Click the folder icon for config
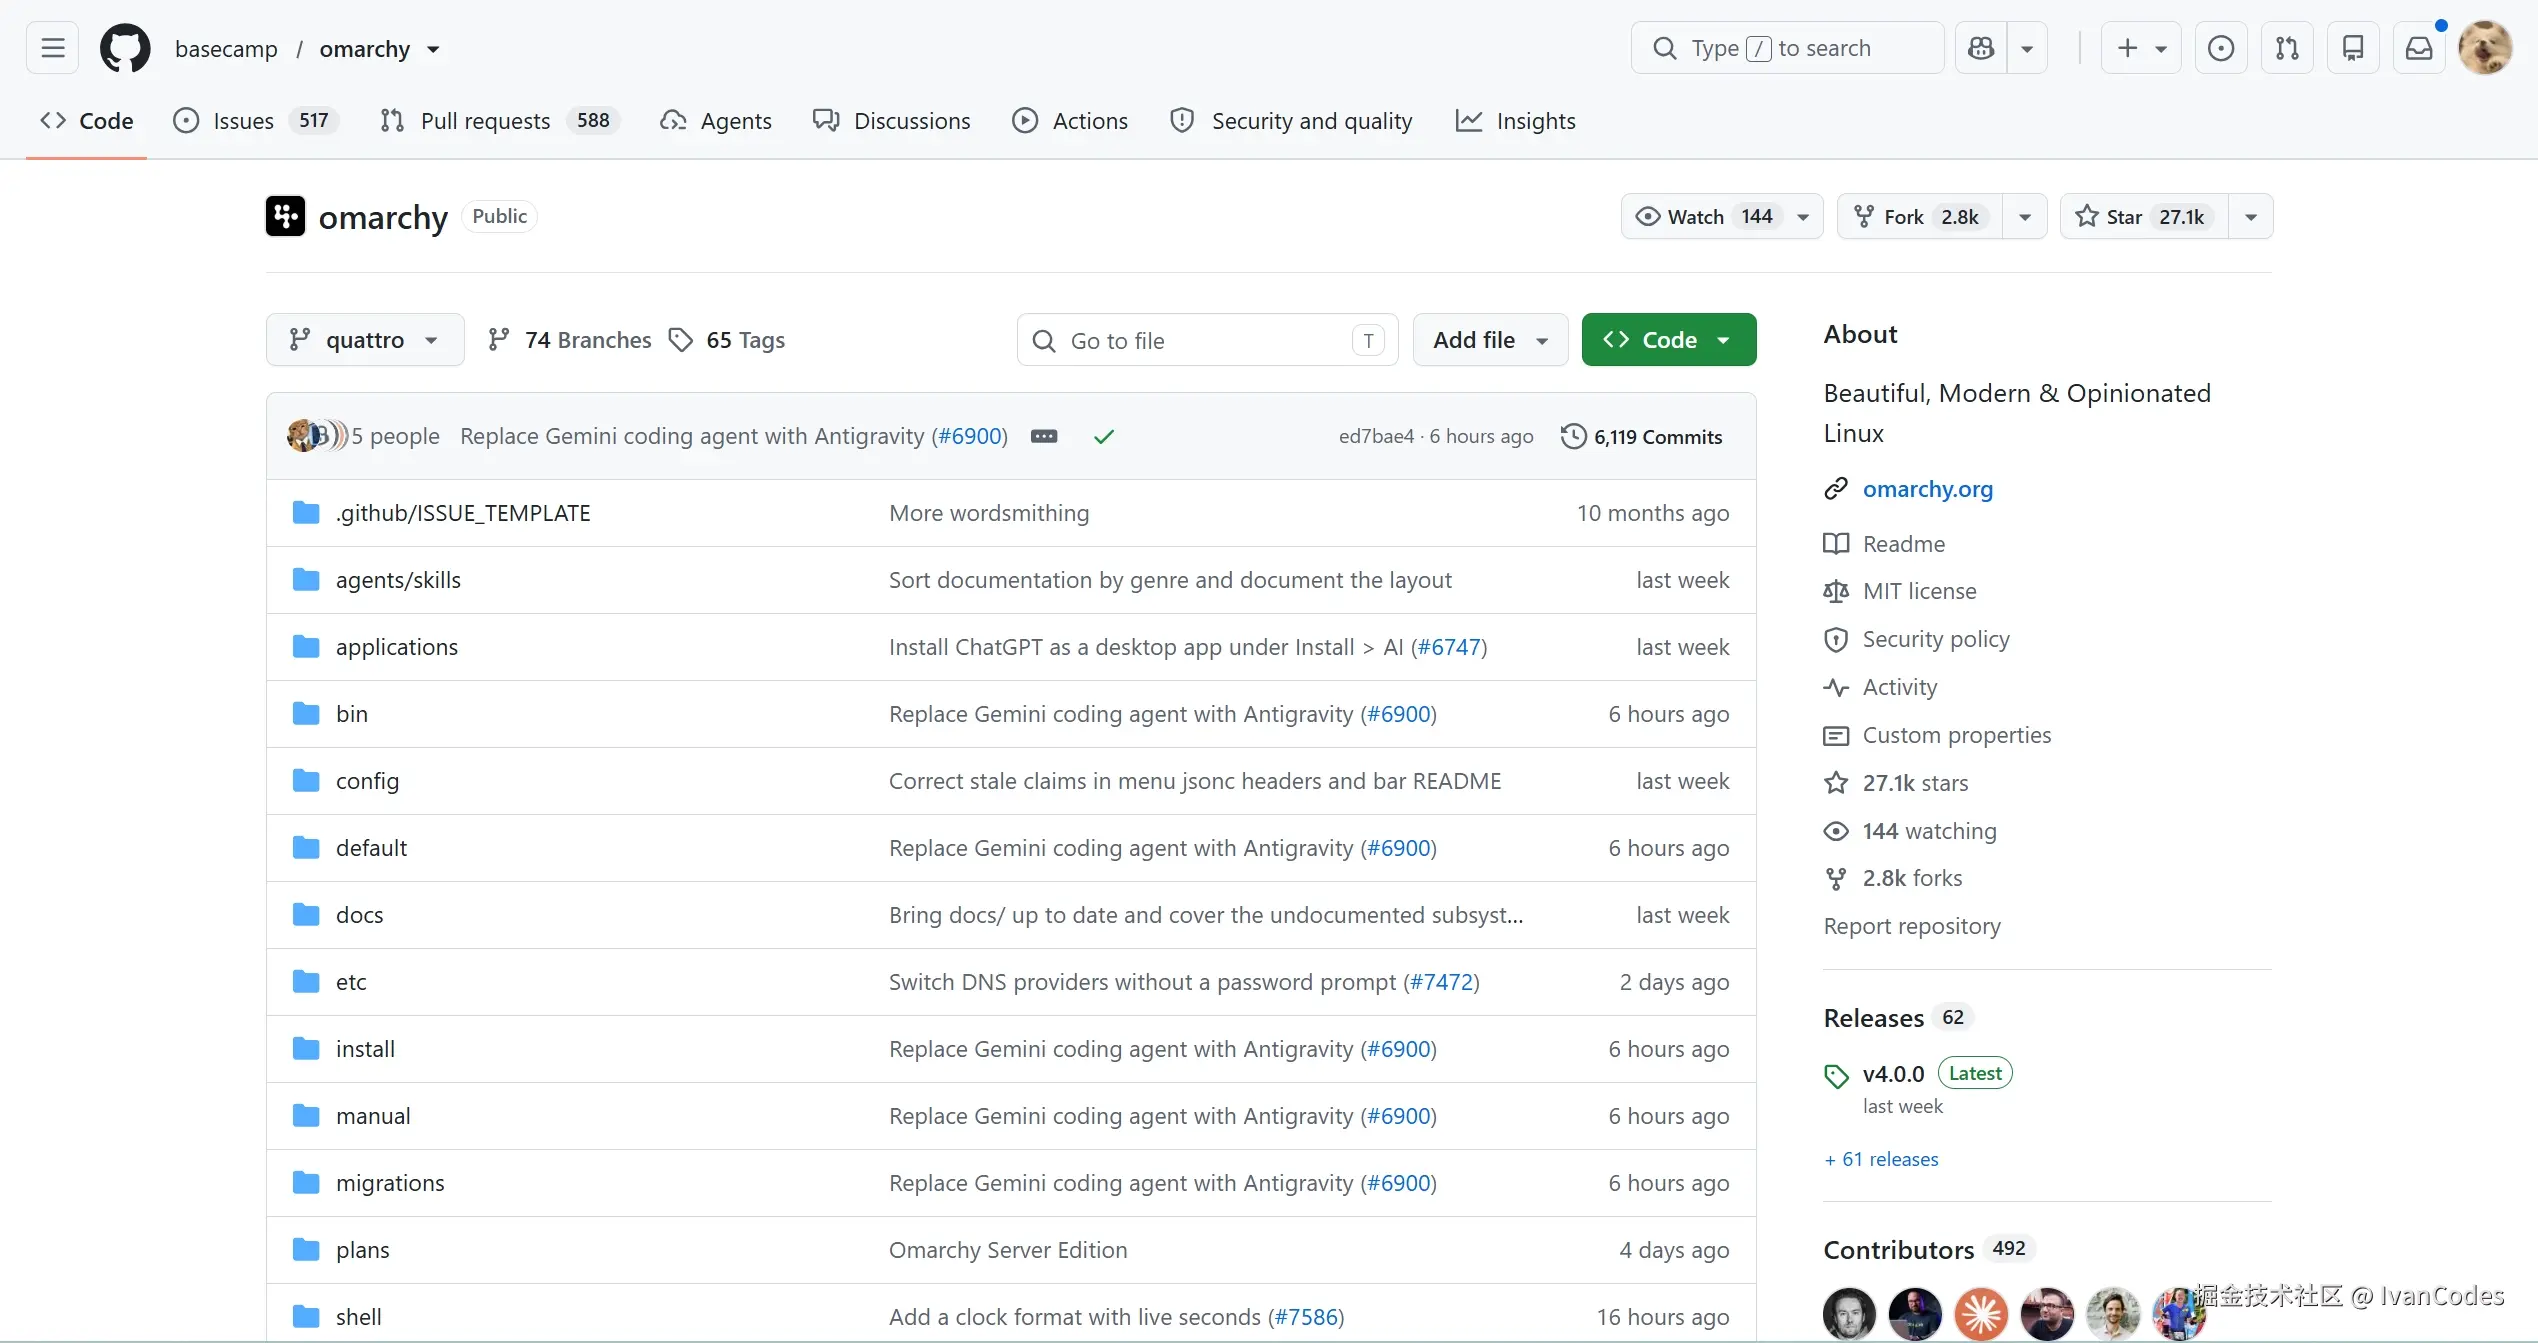 306,781
